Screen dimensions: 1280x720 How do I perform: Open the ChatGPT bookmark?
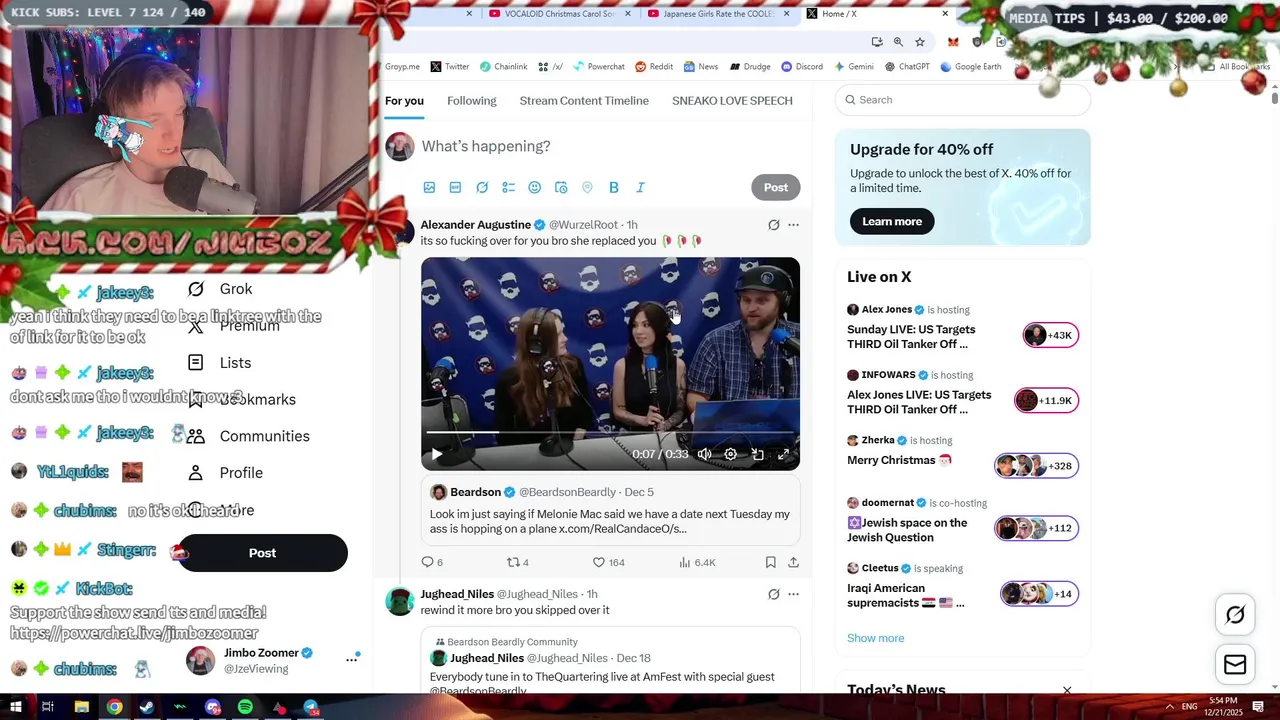coord(907,67)
